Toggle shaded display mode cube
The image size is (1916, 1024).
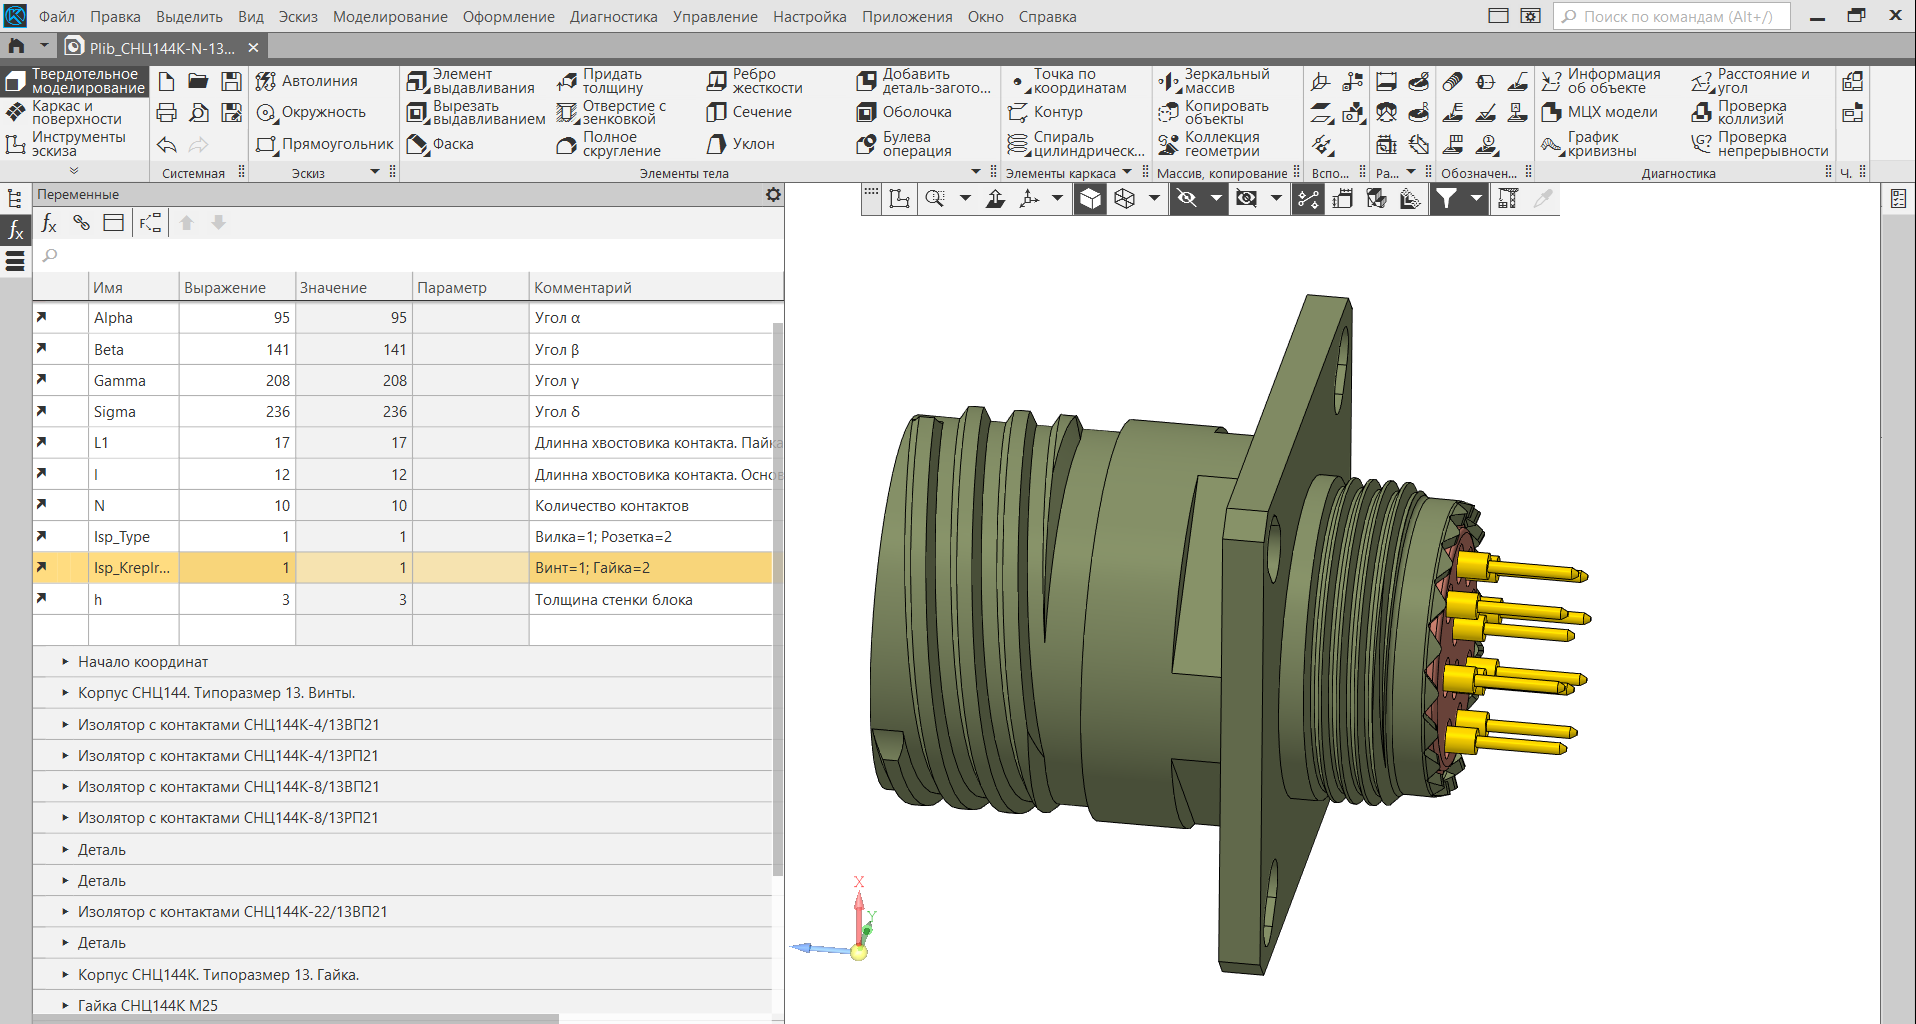1090,199
